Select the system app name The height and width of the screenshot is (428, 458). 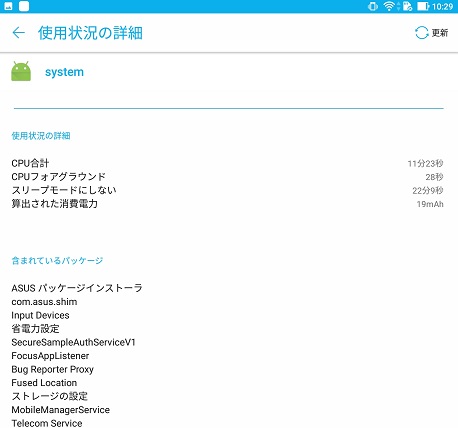click(x=64, y=72)
